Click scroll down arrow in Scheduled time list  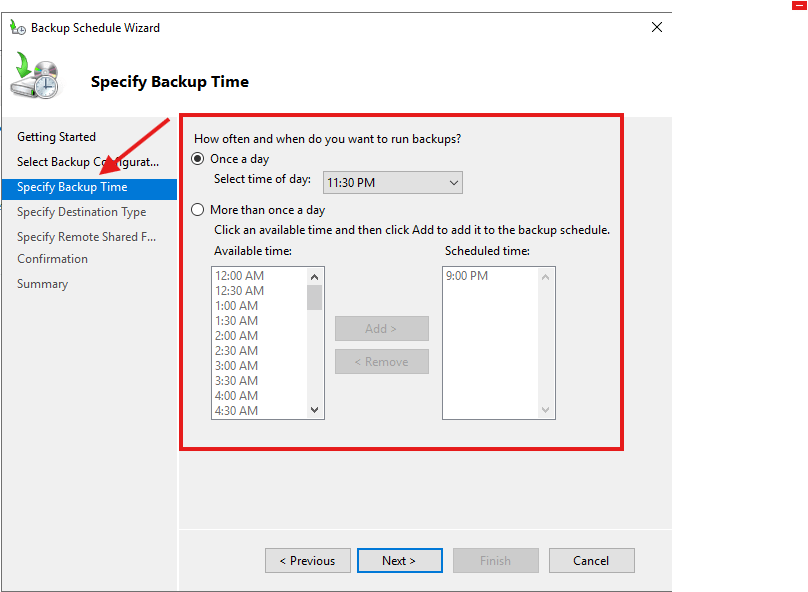pyautogui.click(x=546, y=410)
